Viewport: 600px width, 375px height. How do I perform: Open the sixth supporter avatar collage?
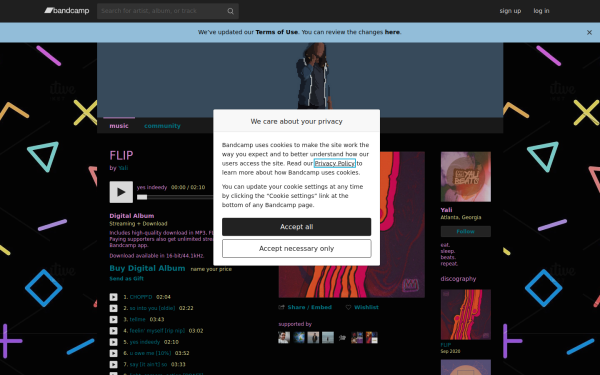coord(357,338)
